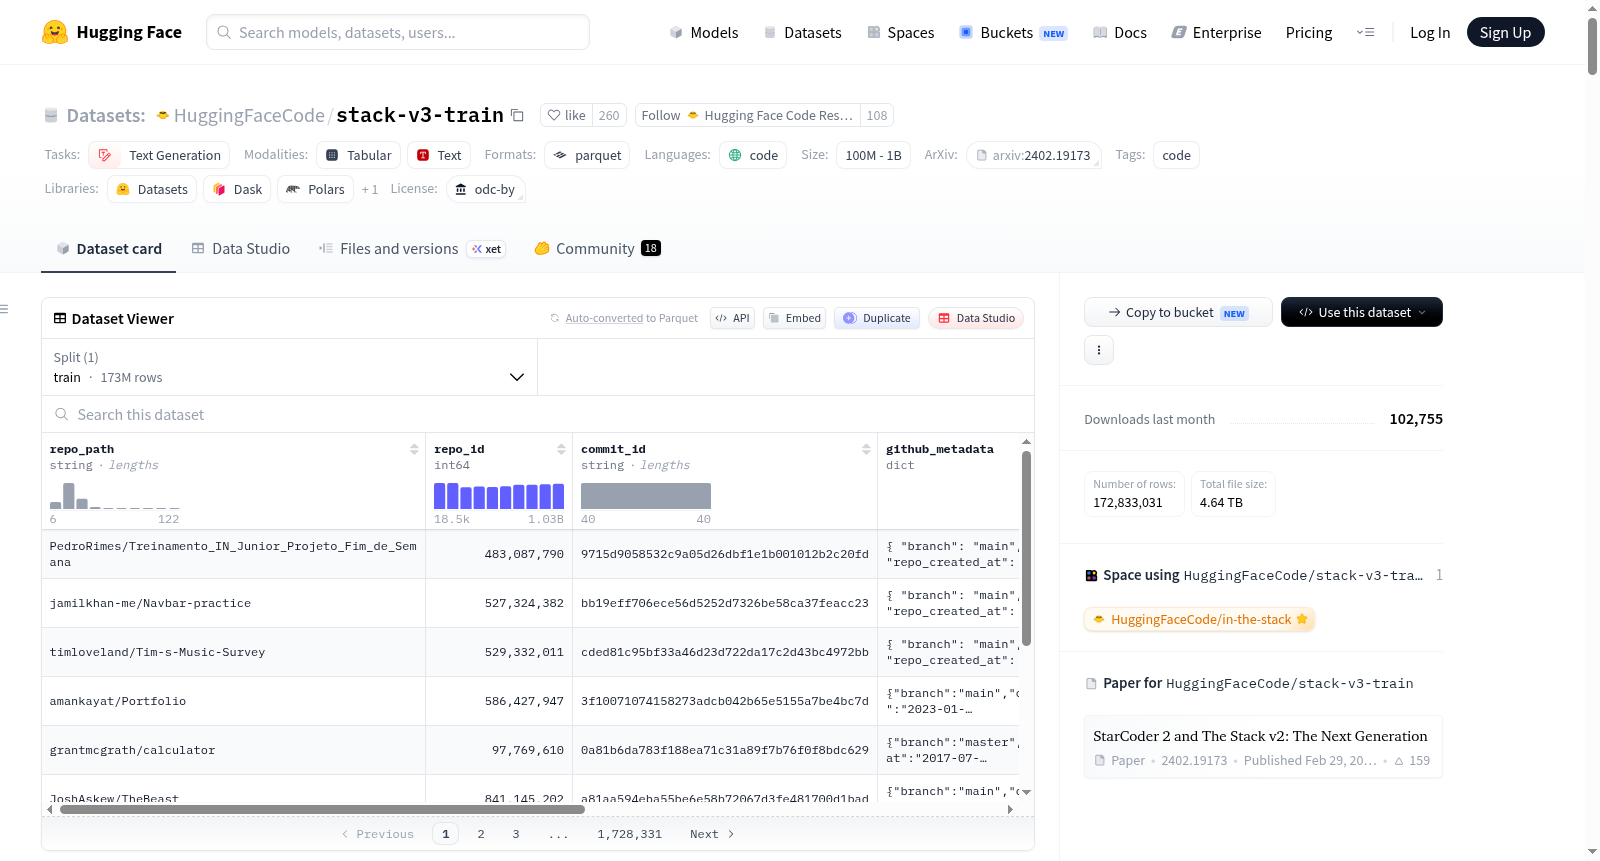The image size is (1600, 861).
Task: Click the code language tag
Action: tap(753, 155)
